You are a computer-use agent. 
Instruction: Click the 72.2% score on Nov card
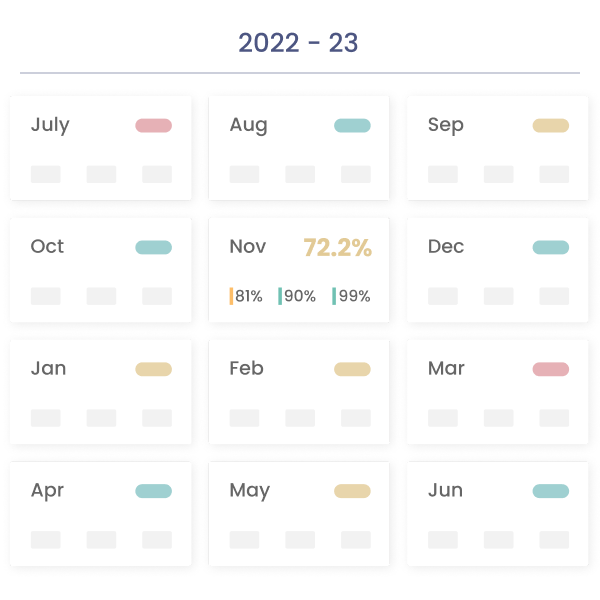[337, 248]
